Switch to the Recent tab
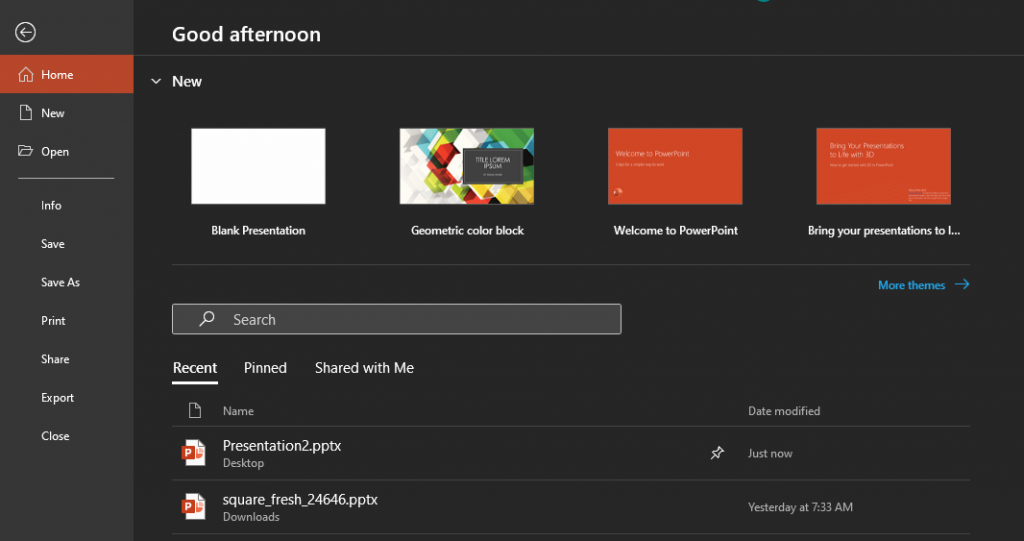 pos(195,368)
